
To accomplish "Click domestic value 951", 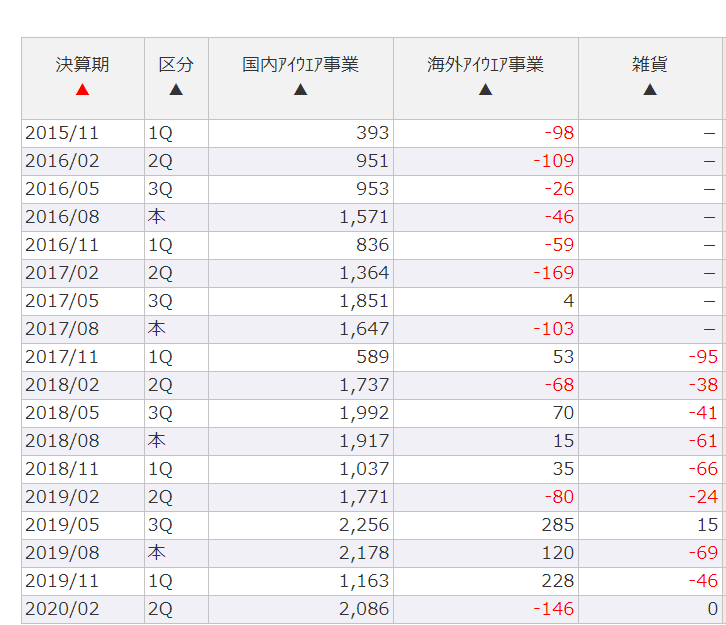I will click(x=373, y=161).
